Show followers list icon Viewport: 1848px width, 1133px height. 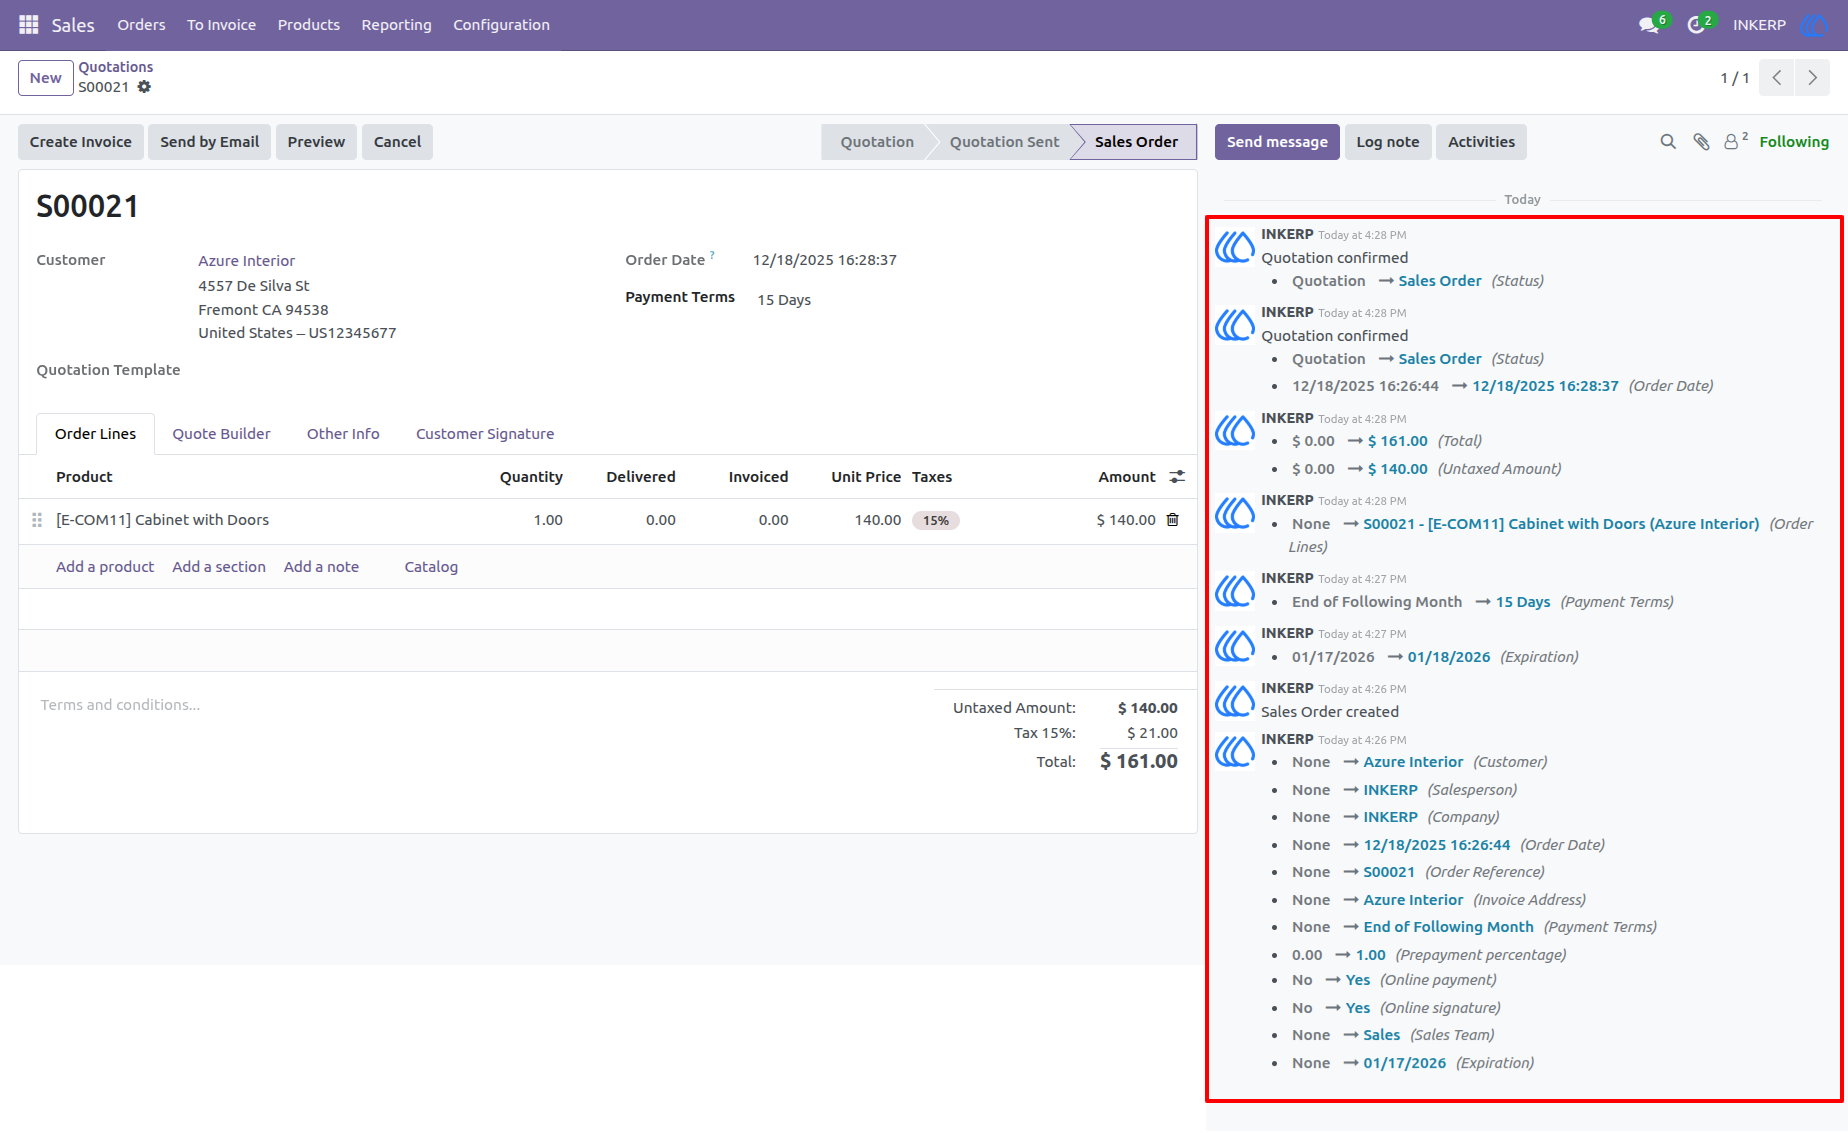click(1736, 141)
